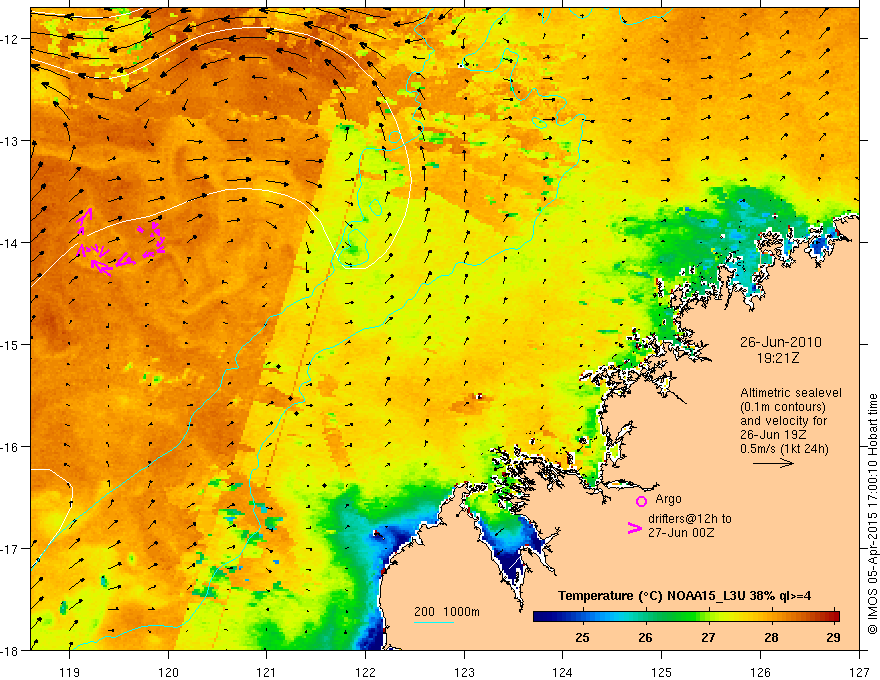Click latitude axis label -17
The width and height of the screenshot is (880, 680).
[x=10, y=548]
